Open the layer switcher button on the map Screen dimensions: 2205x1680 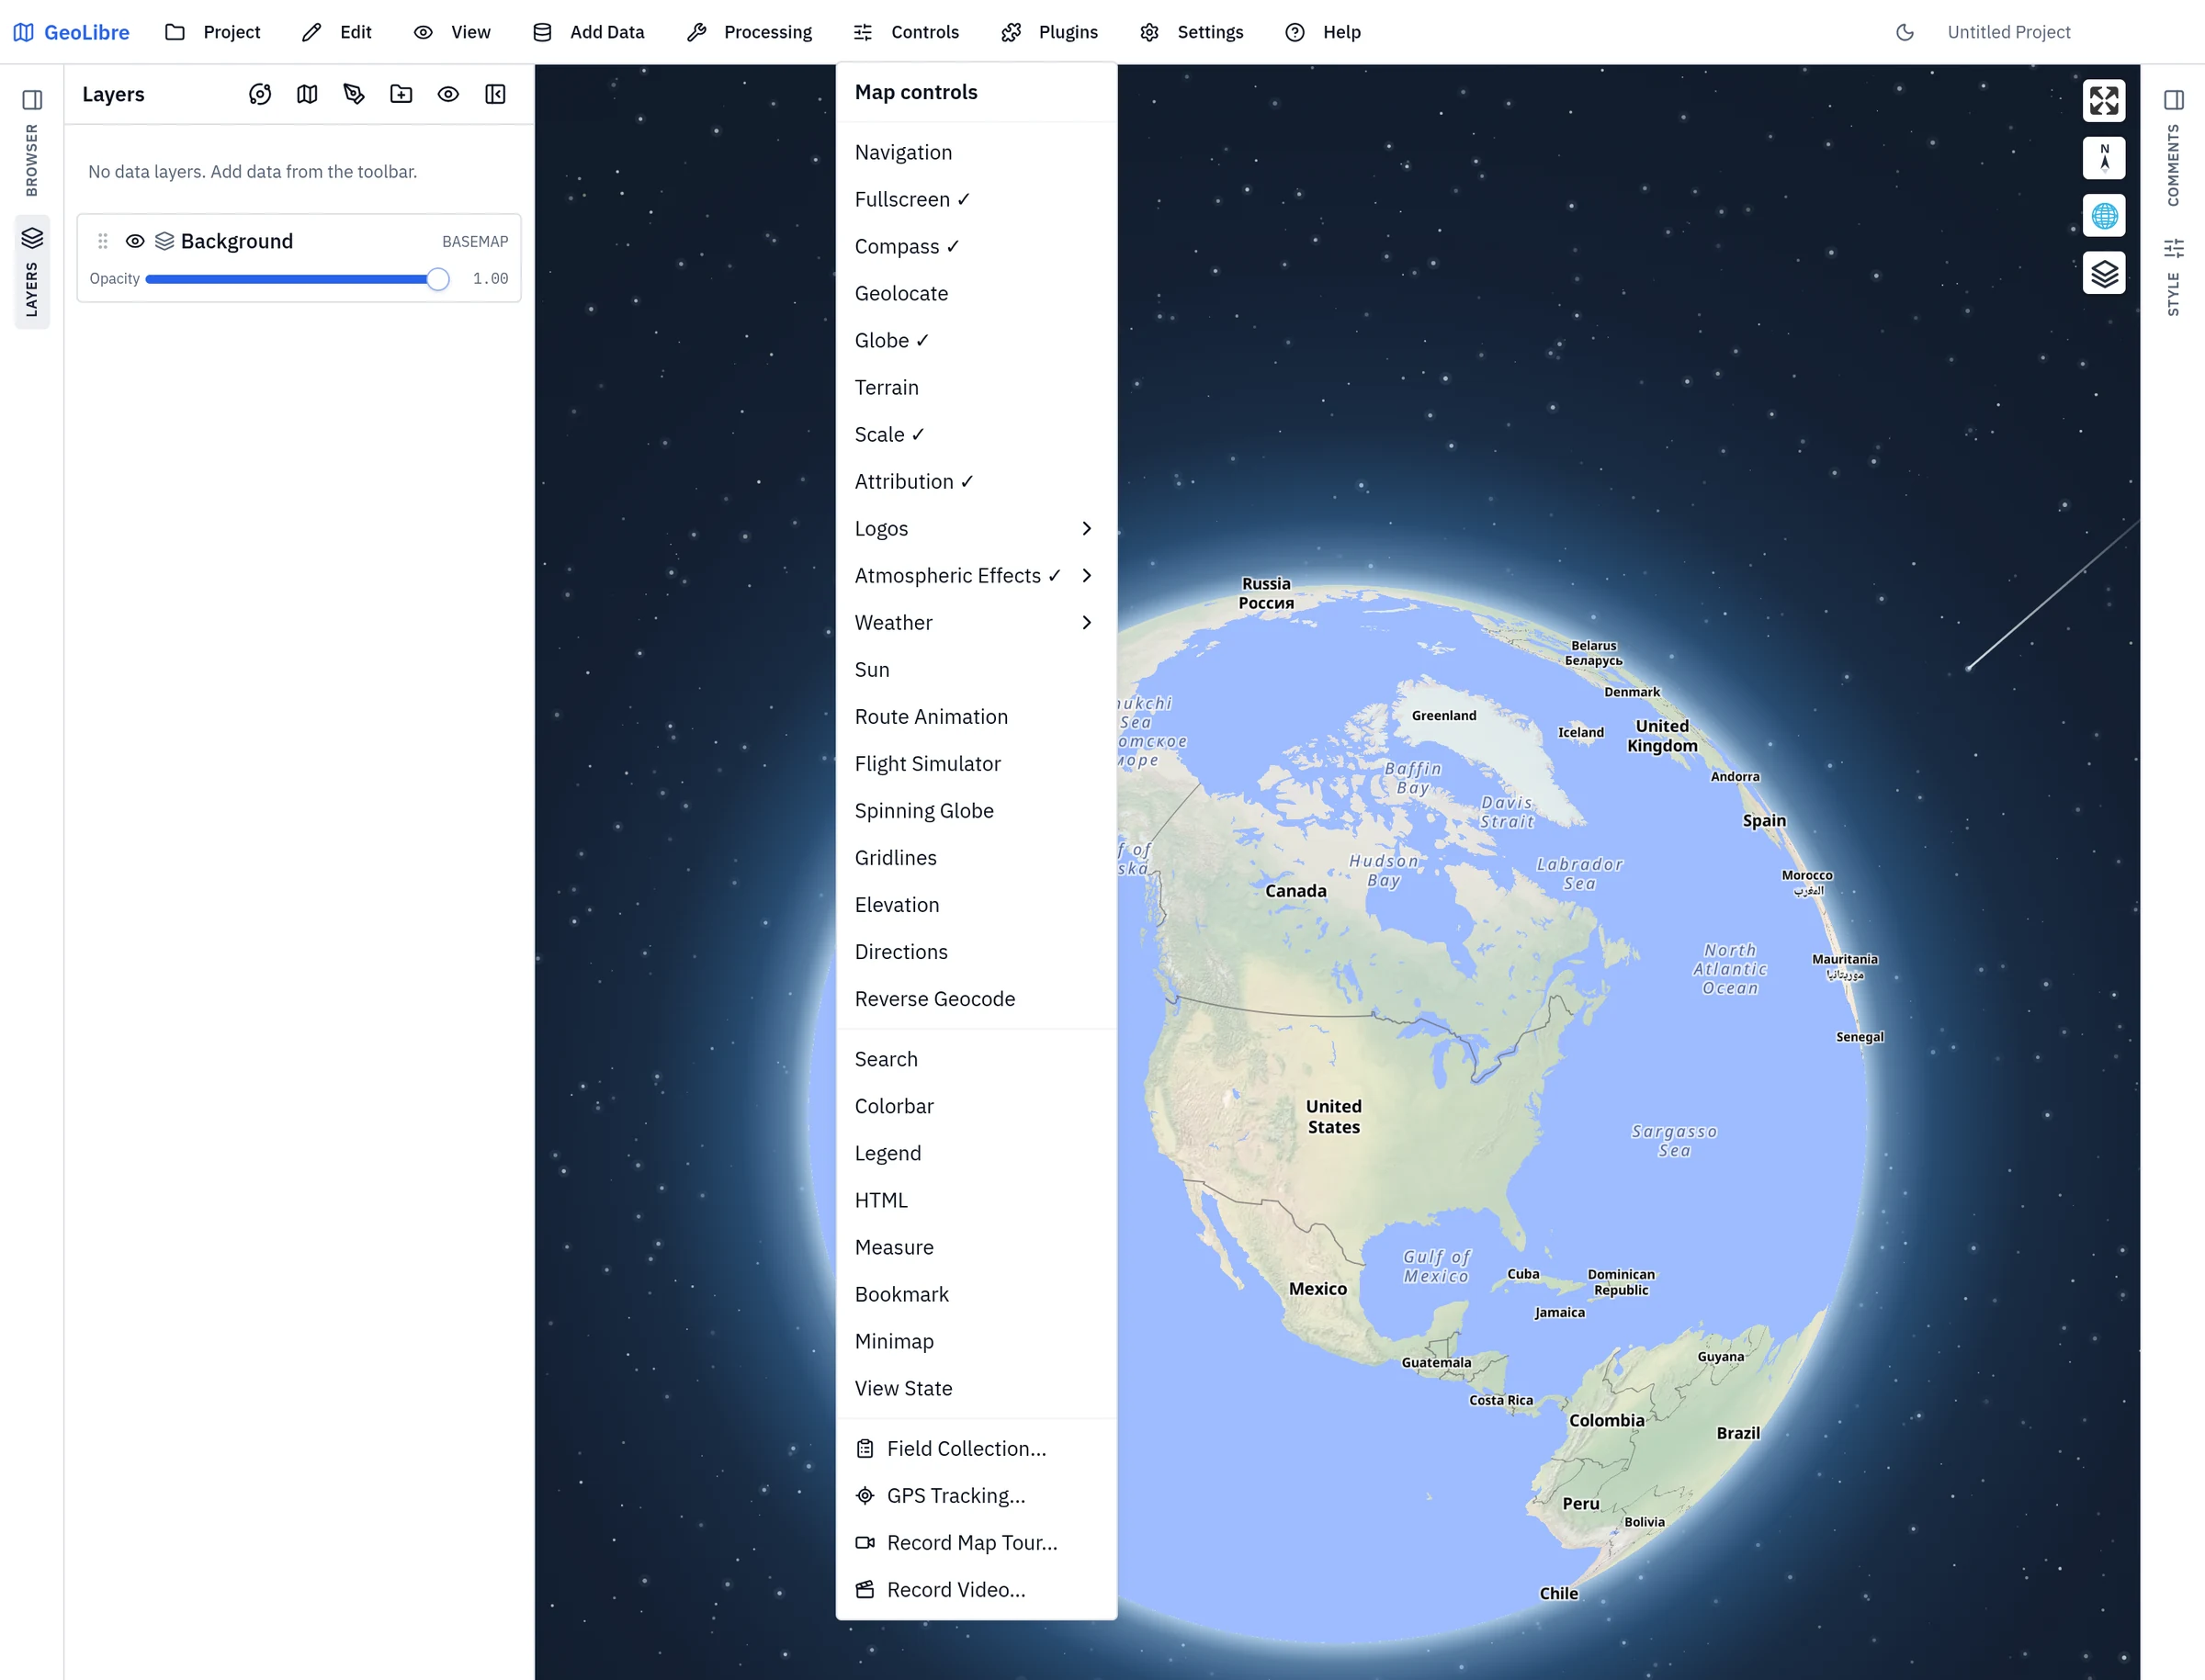(2104, 273)
